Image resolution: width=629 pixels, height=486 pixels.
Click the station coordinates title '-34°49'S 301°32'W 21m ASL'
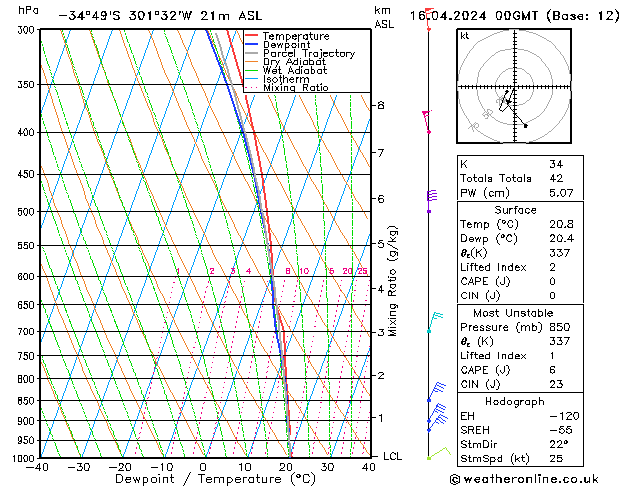(x=160, y=16)
